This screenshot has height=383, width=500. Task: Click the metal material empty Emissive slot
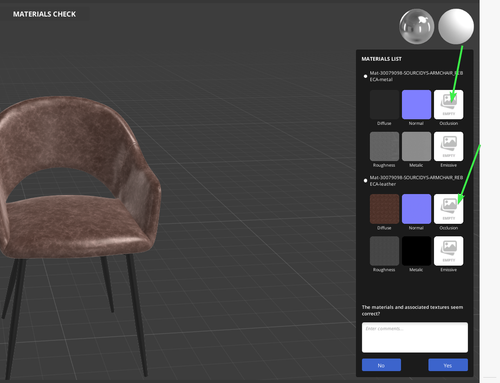[448, 146]
